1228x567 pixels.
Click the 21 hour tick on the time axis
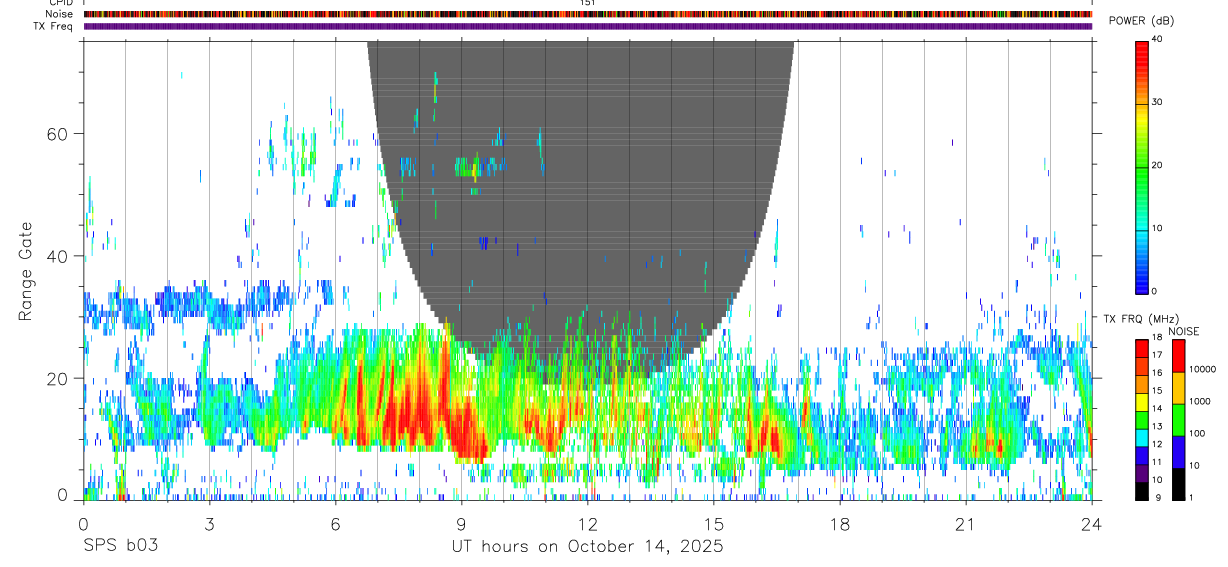966,523
